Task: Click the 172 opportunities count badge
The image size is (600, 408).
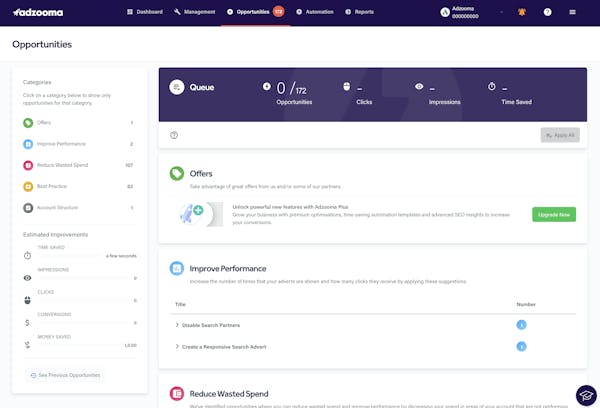Action: (x=279, y=12)
